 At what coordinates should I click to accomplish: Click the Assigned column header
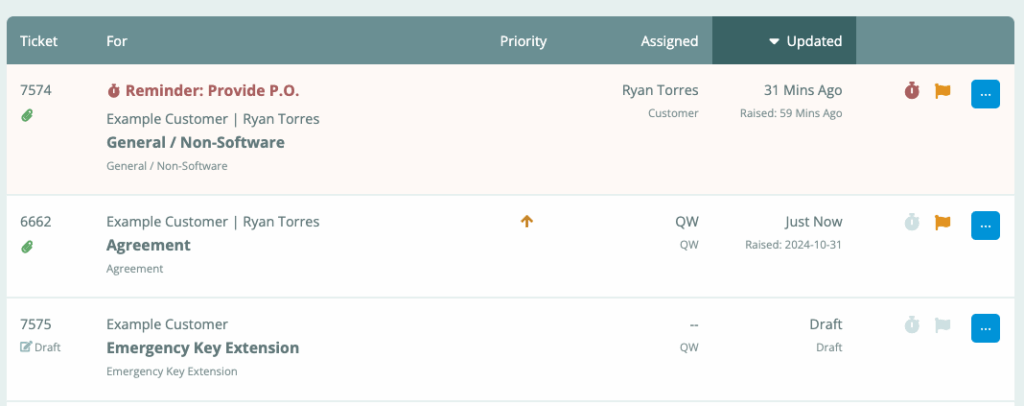[x=669, y=41]
